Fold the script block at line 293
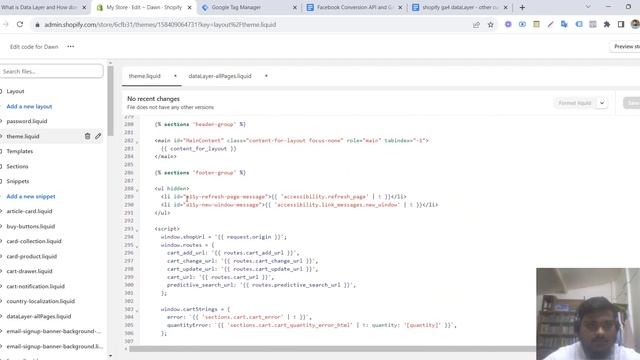 point(137,230)
